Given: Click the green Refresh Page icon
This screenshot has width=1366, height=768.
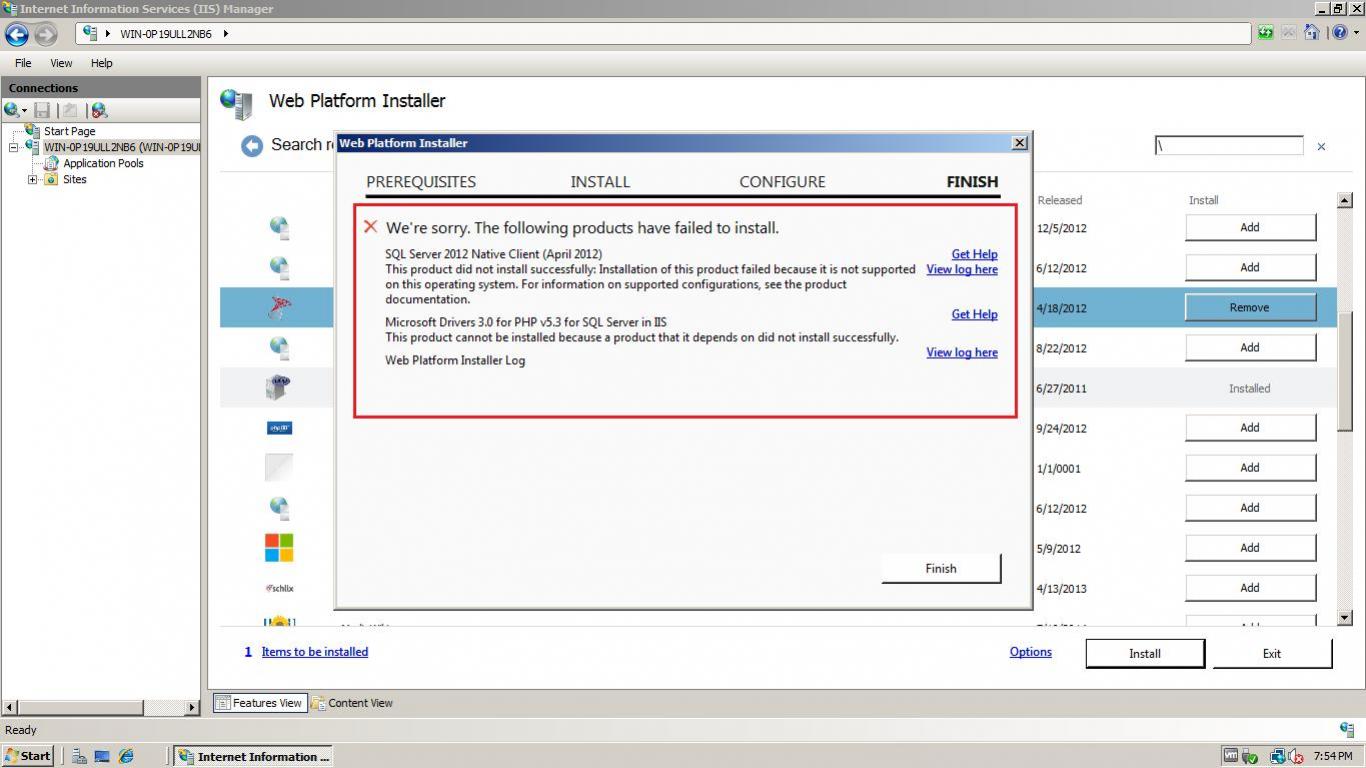Looking at the screenshot, I should tap(1265, 33).
